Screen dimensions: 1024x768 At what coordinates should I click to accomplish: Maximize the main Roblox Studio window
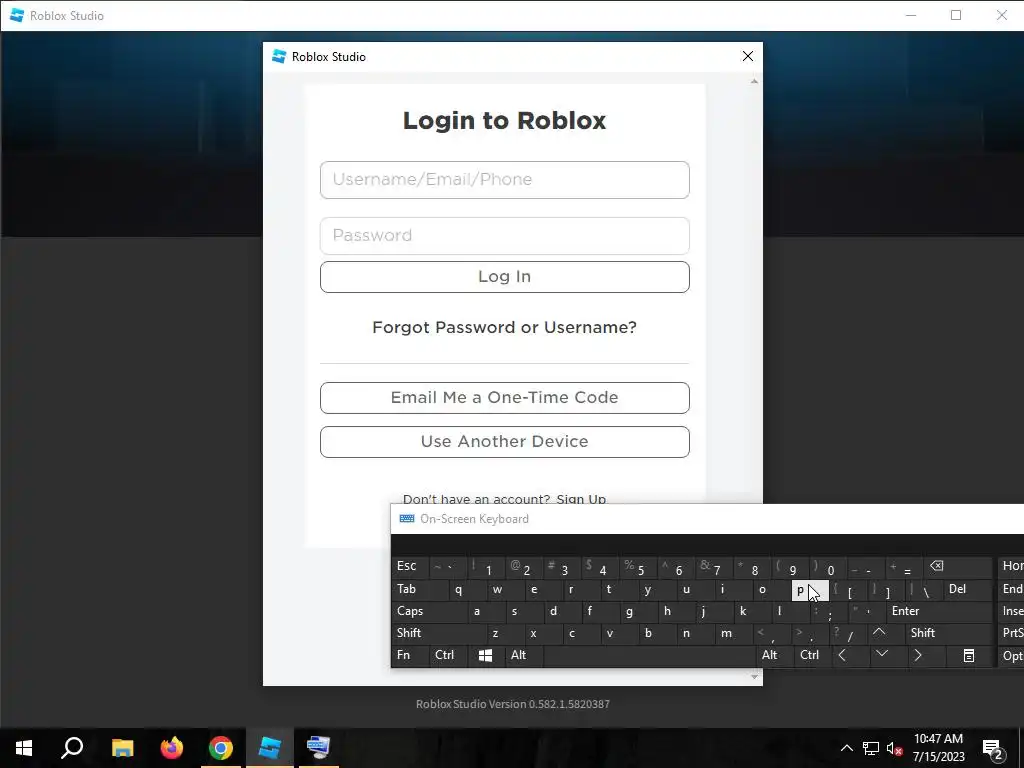pos(956,15)
